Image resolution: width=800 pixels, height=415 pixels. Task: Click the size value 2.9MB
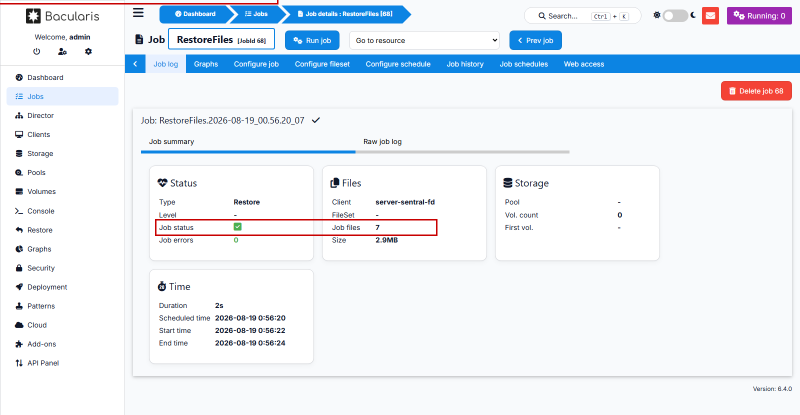(x=387, y=240)
